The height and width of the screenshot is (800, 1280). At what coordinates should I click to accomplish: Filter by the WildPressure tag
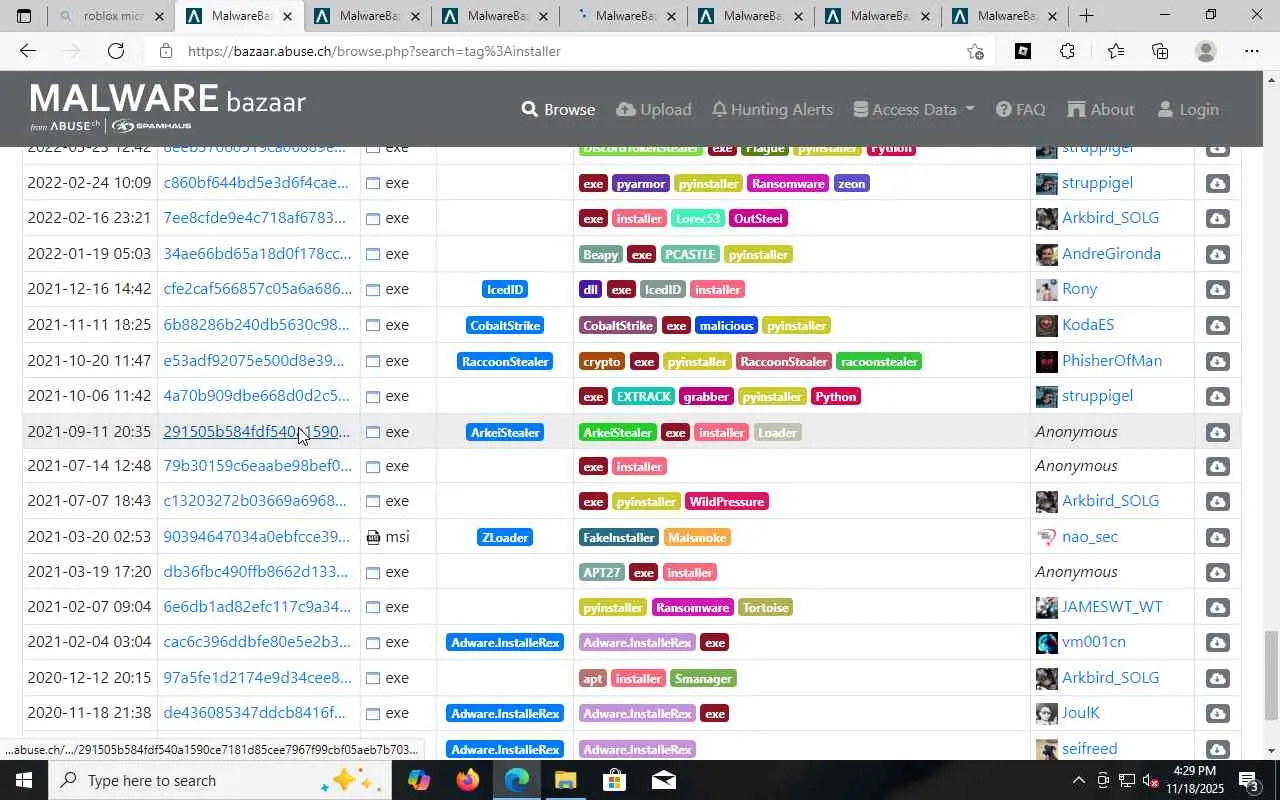tap(726, 502)
